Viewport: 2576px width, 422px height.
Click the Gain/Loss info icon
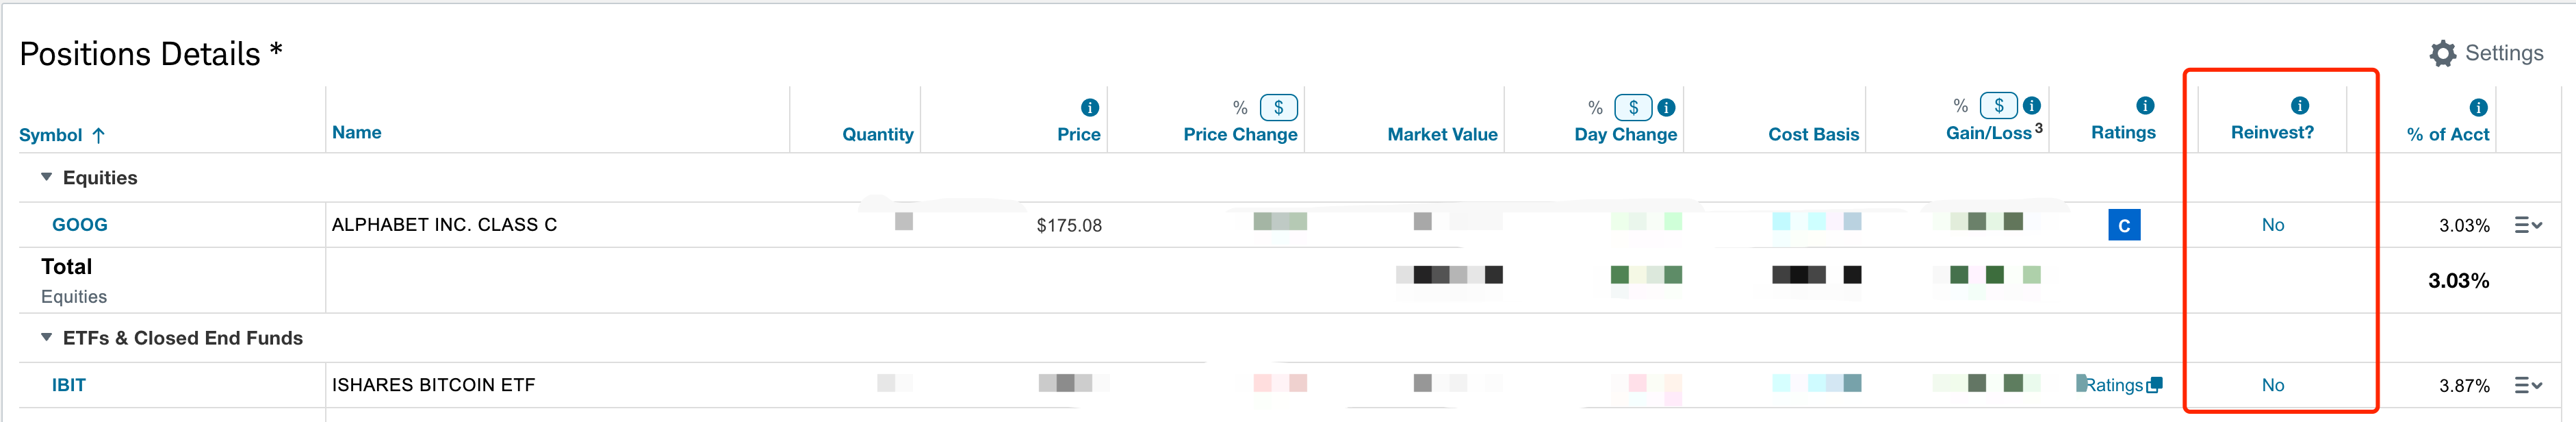click(x=2032, y=105)
